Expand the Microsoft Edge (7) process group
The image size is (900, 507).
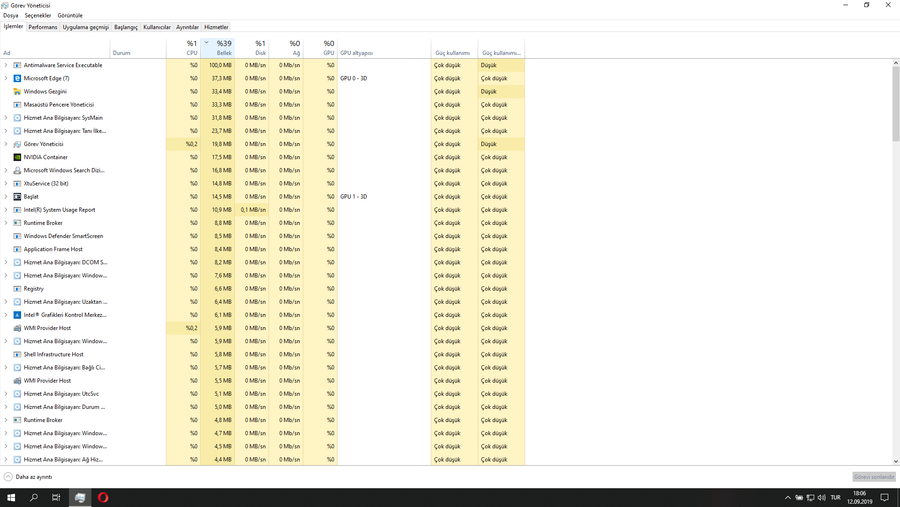click(x=6, y=78)
